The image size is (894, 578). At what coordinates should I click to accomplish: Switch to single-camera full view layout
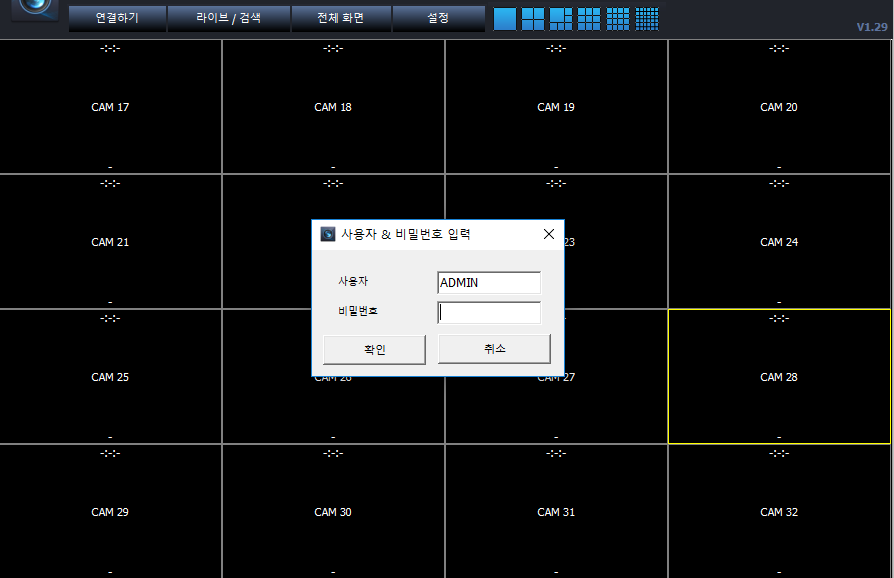505,18
